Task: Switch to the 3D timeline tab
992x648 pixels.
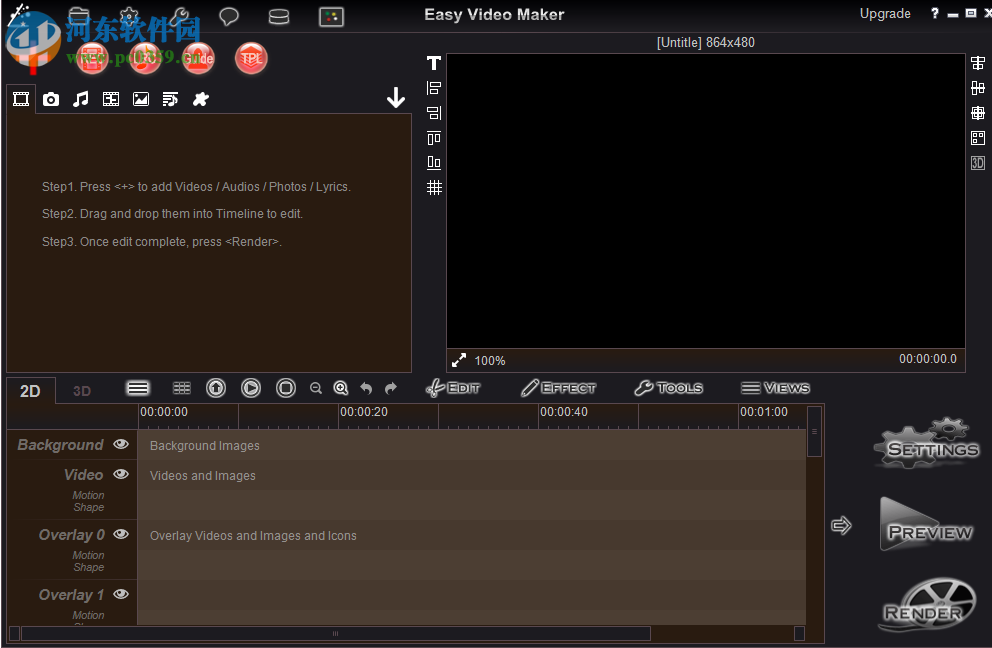Action: pos(81,390)
